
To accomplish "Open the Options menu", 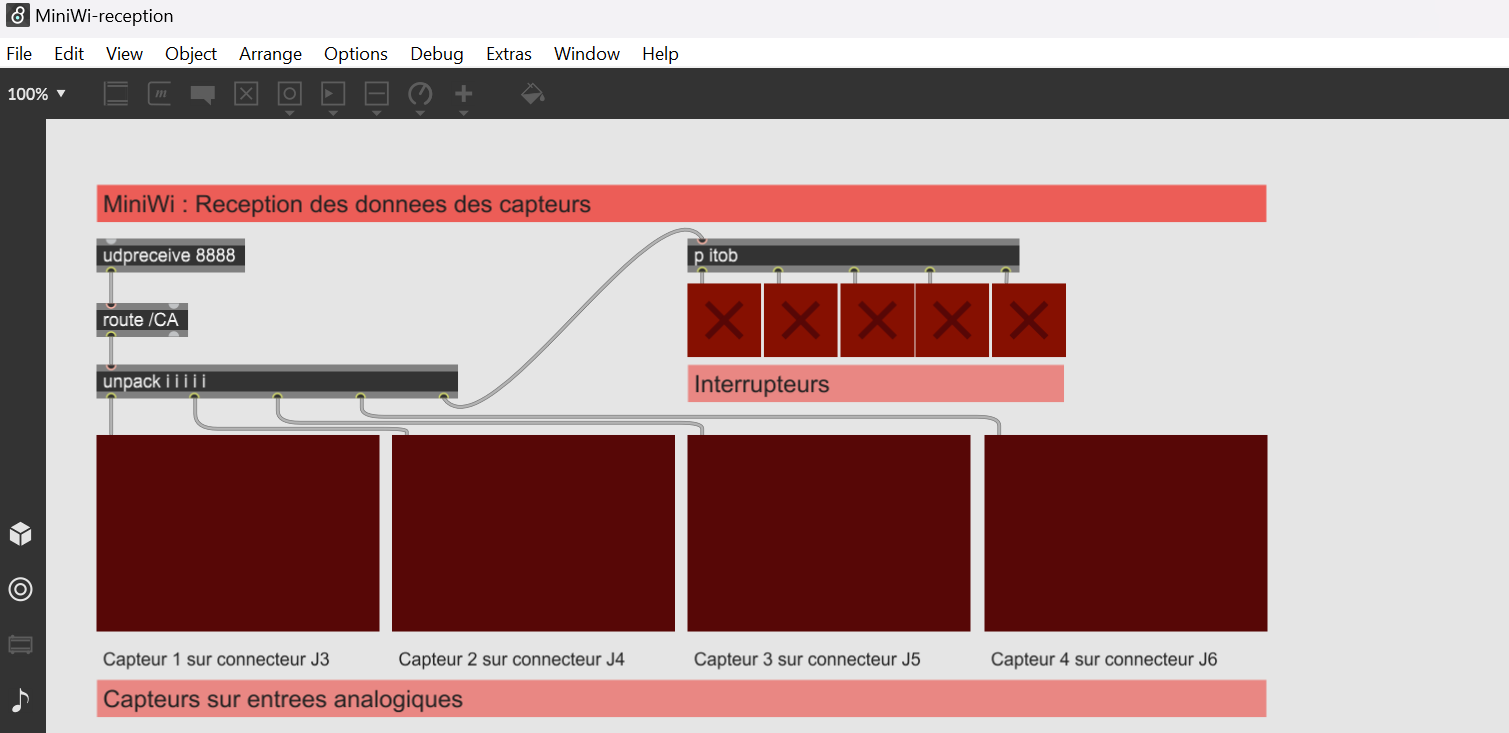I will tap(356, 54).
